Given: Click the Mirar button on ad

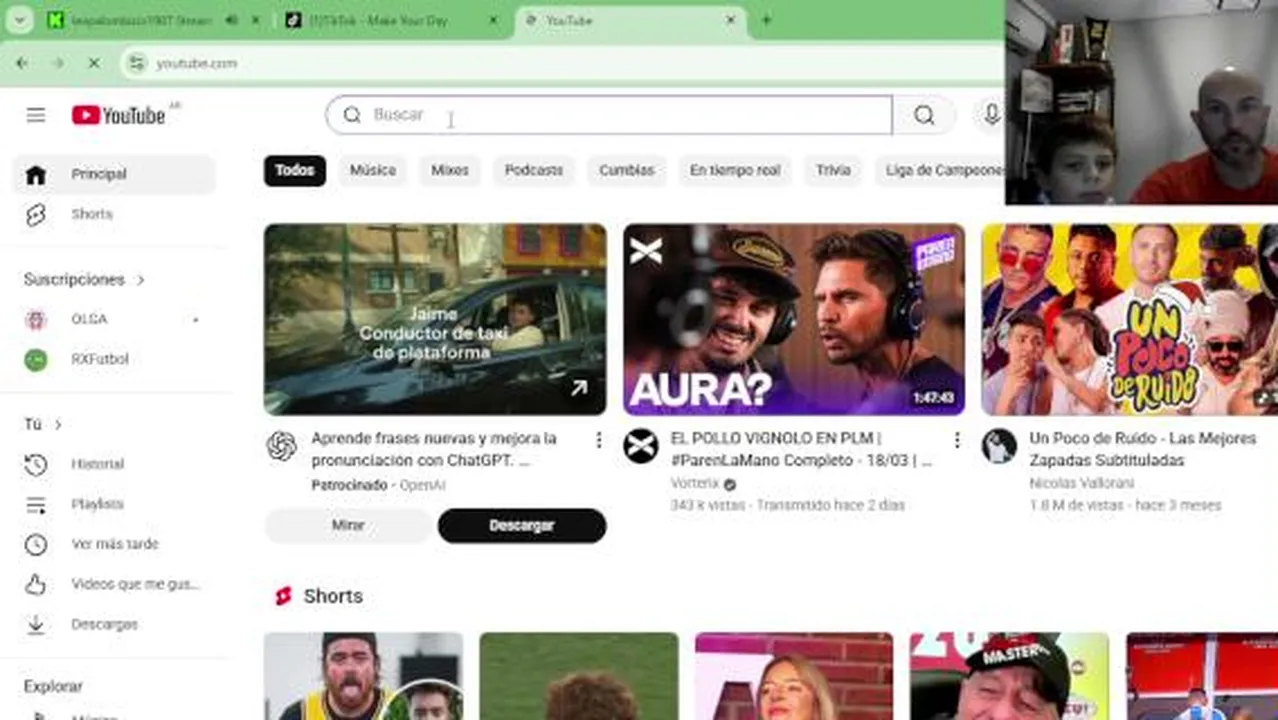Looking at the screenshot, I should point(348,525).
